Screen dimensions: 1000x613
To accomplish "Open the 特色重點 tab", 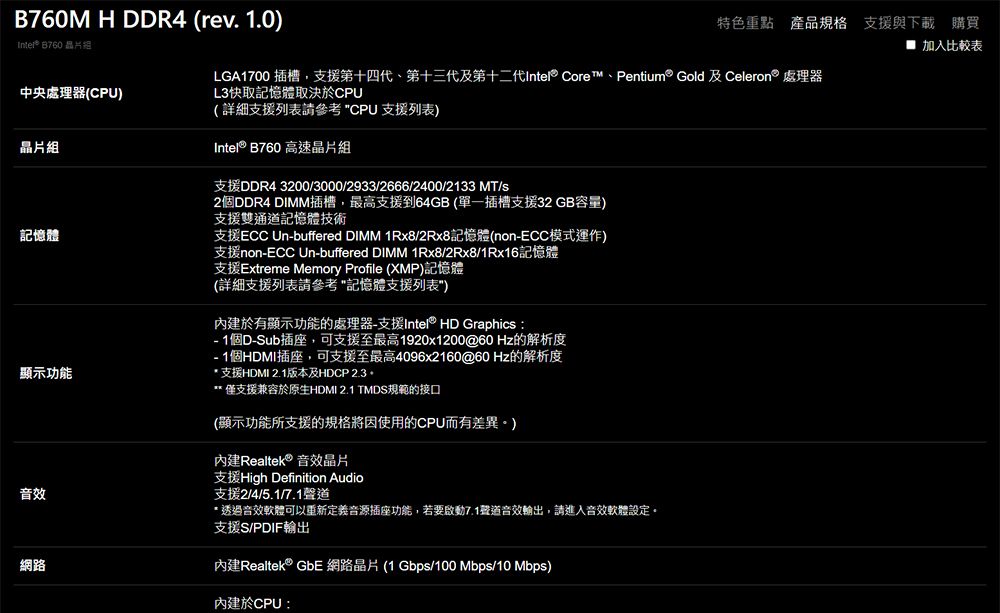I will coord(745,23).
